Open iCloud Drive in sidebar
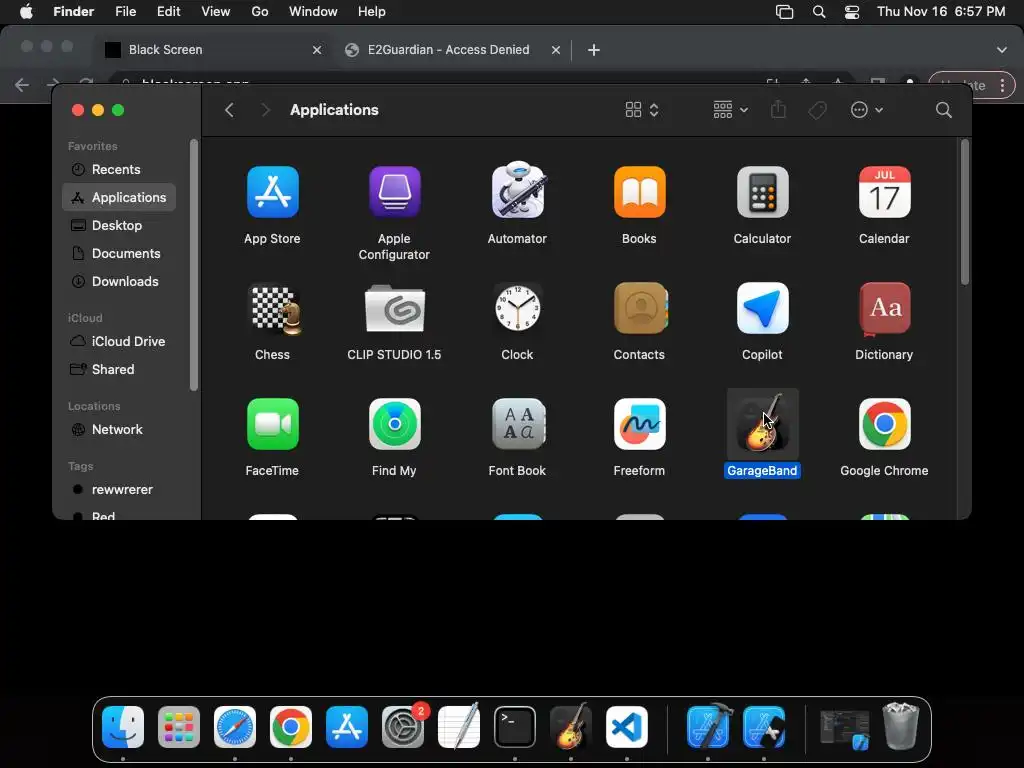 [x=119, y=342]
